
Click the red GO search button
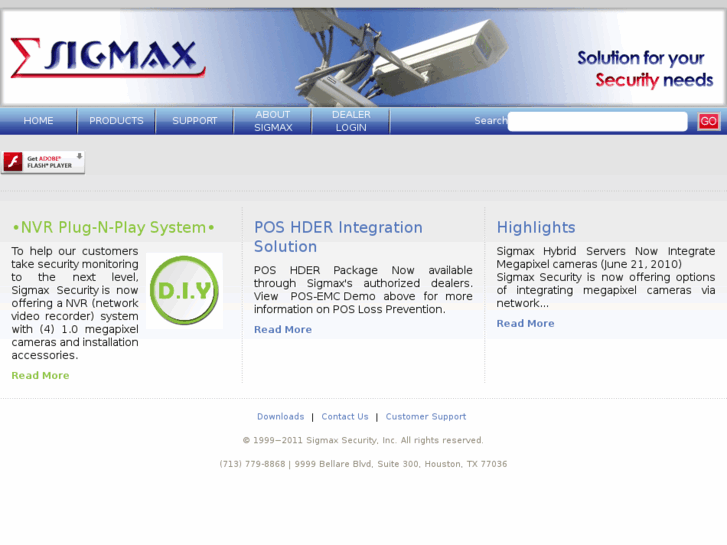pos(708,122)
